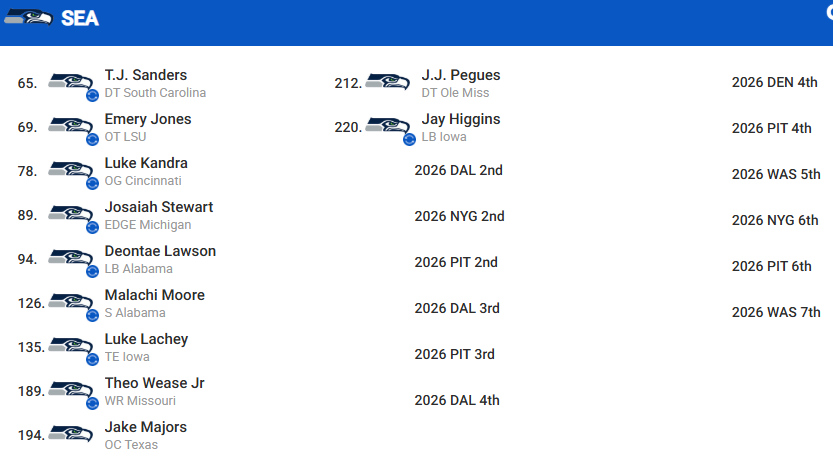
Task: Click the blue badge next to Josaiah Stewart
Action: coord(92,228)
